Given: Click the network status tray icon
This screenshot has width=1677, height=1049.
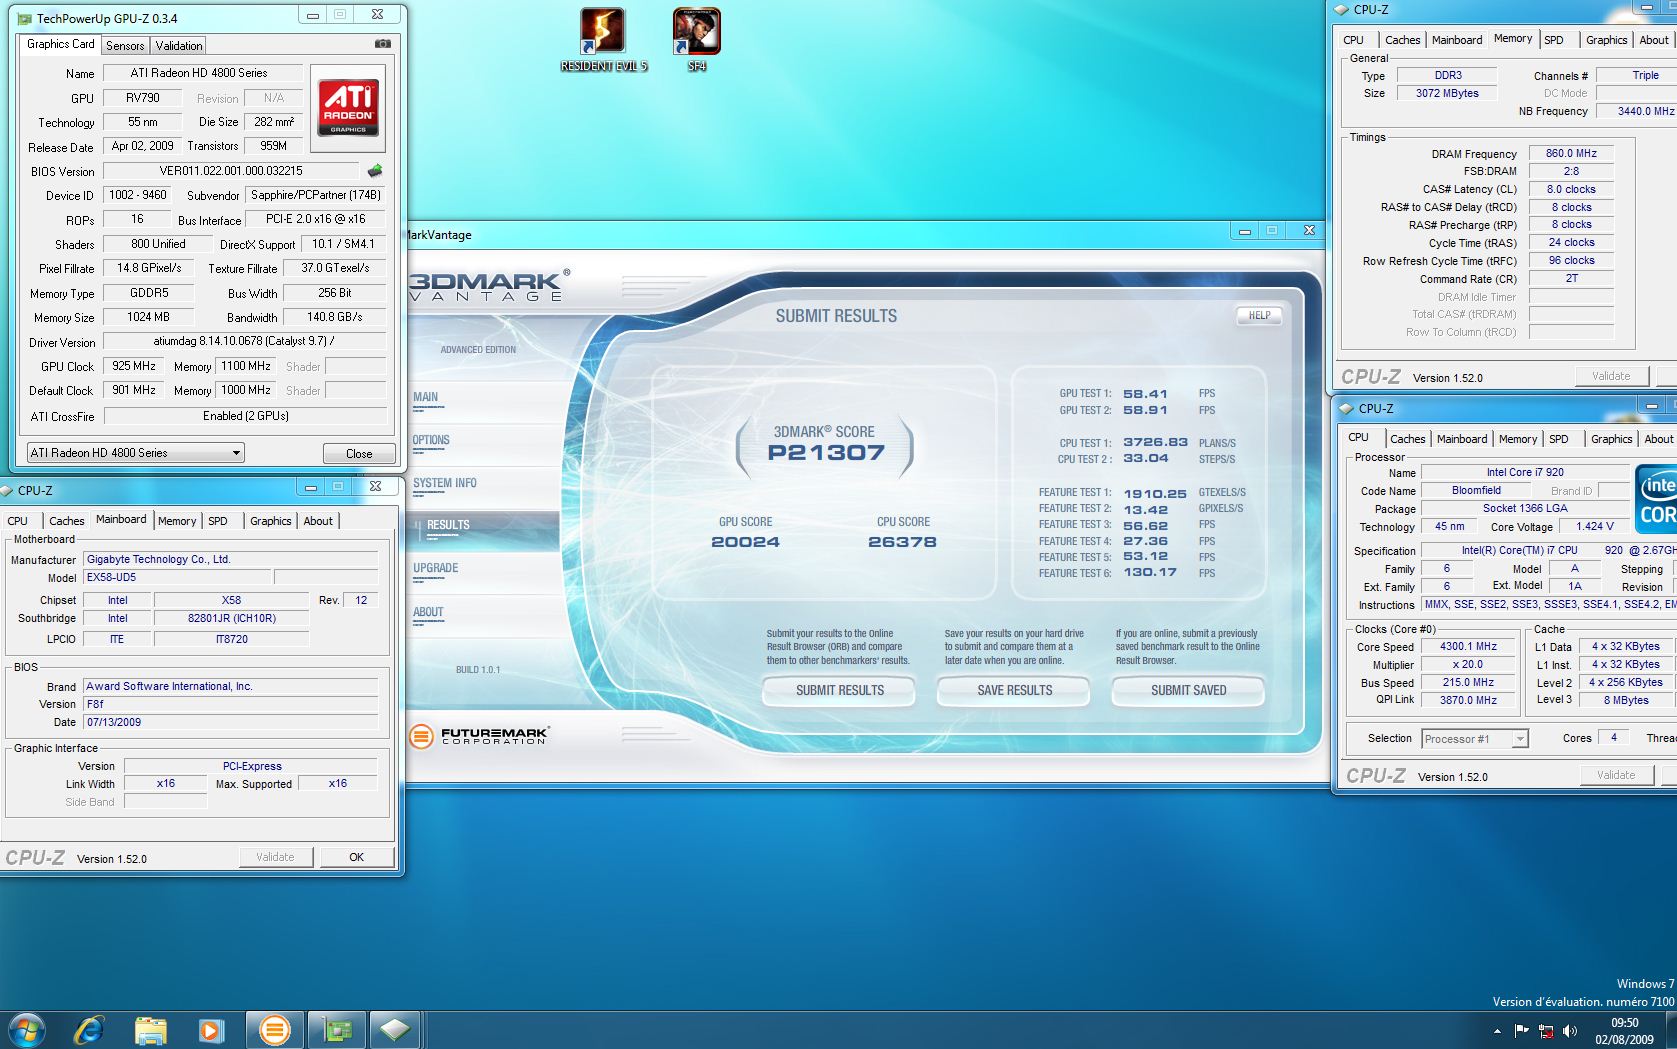Looking at the screenshot, I should [x=1546, y=1031].
